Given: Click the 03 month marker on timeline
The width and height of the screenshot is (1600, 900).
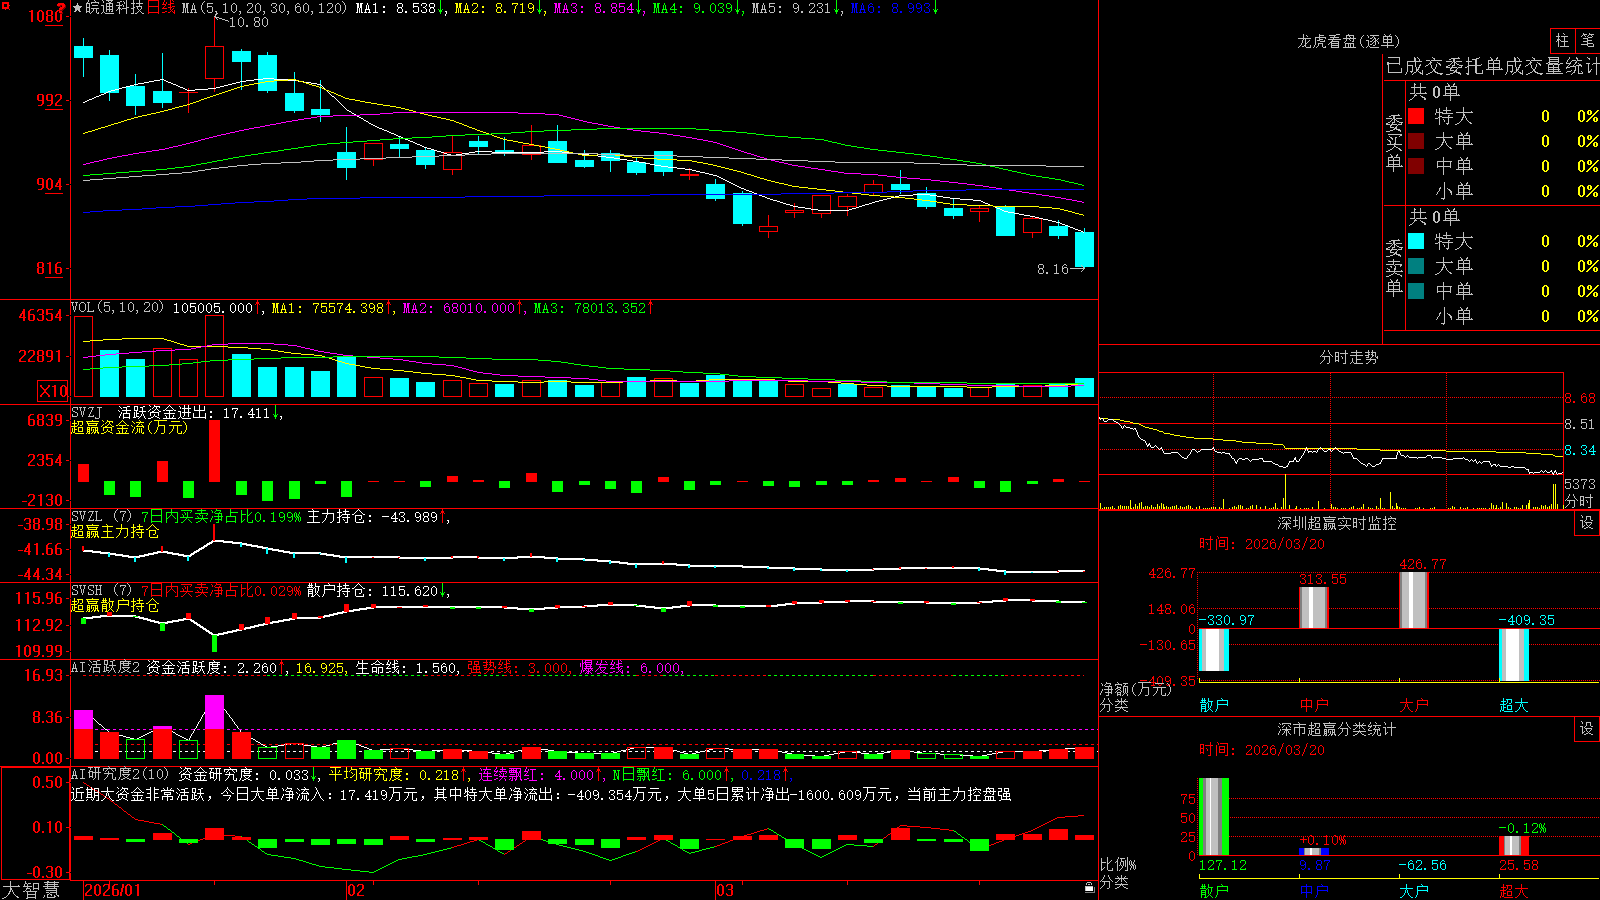Looking at the screenshot, I should click(x=725, y=890).
